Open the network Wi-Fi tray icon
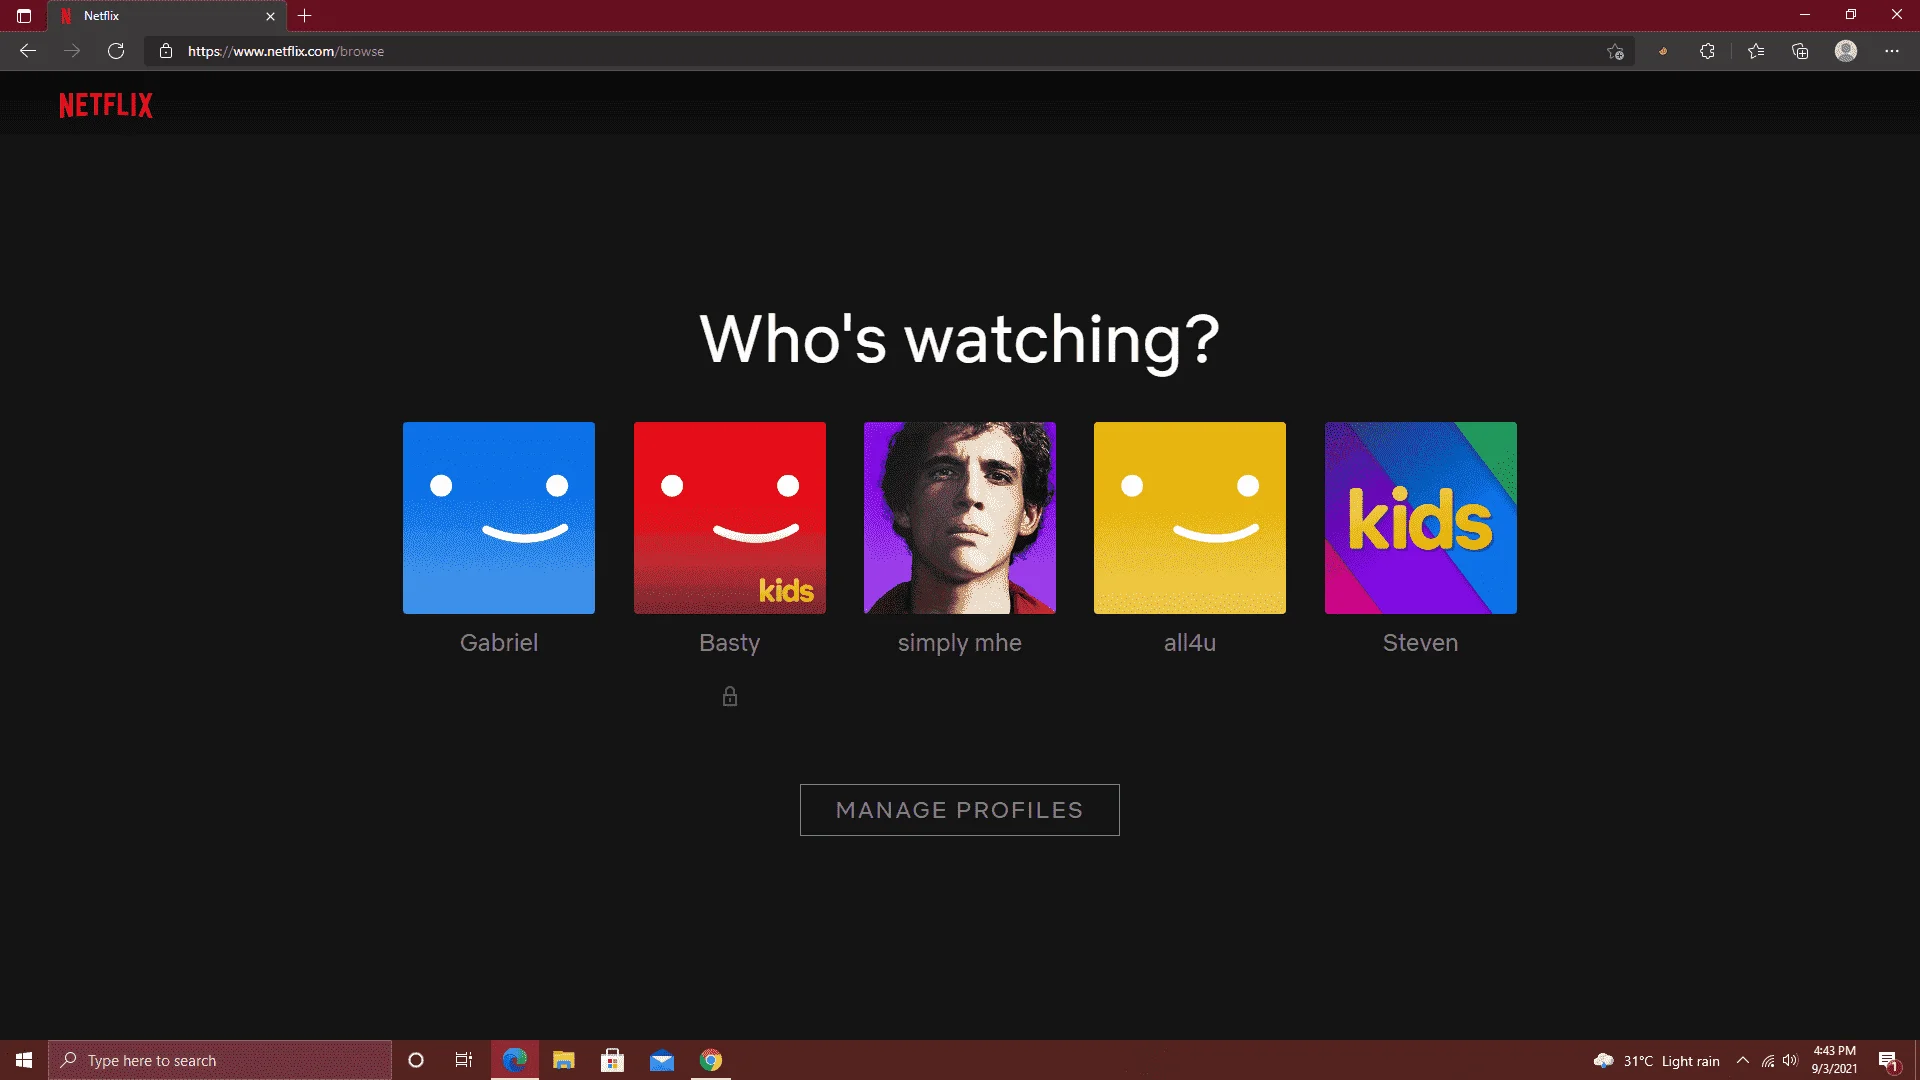1920x1080 pixels. (x=1768, y=1061)
